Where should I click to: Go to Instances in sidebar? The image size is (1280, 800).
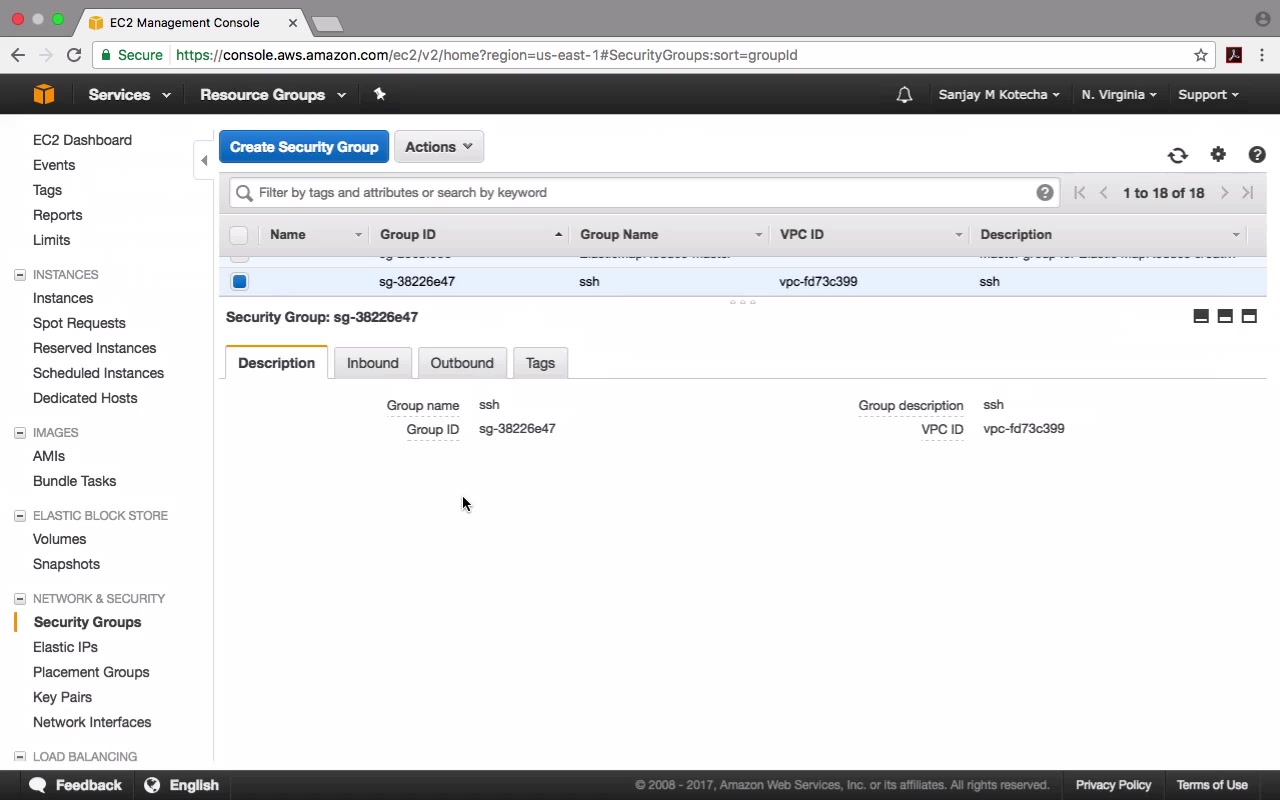63,298
